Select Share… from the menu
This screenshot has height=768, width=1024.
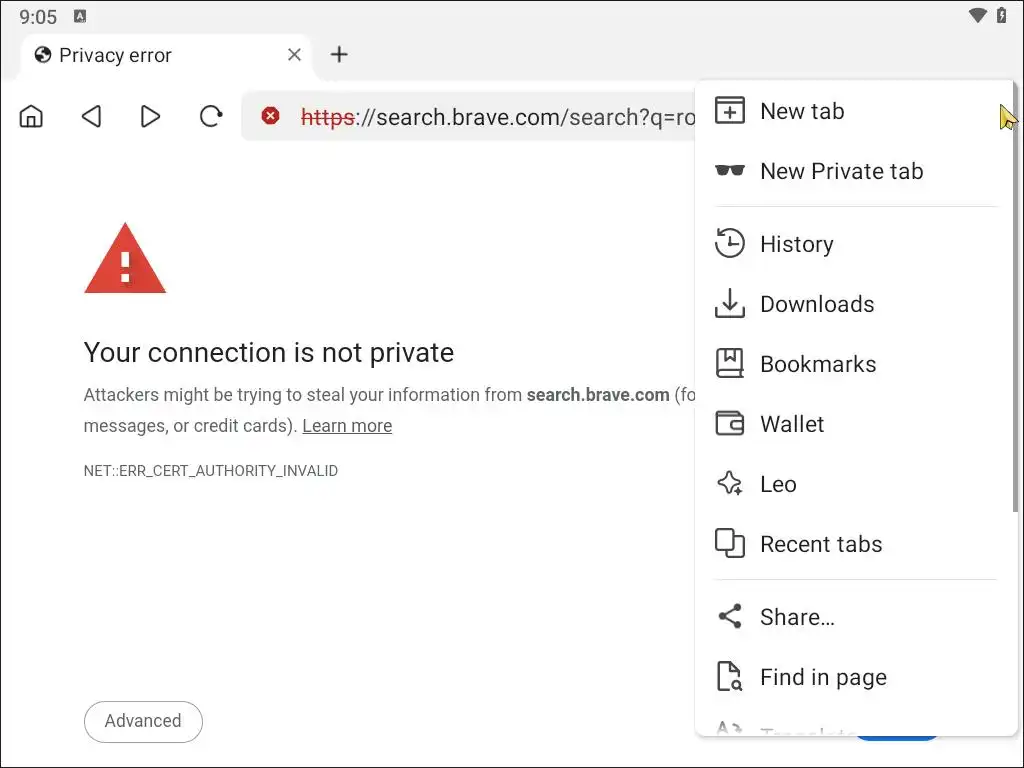pos(854,617)
